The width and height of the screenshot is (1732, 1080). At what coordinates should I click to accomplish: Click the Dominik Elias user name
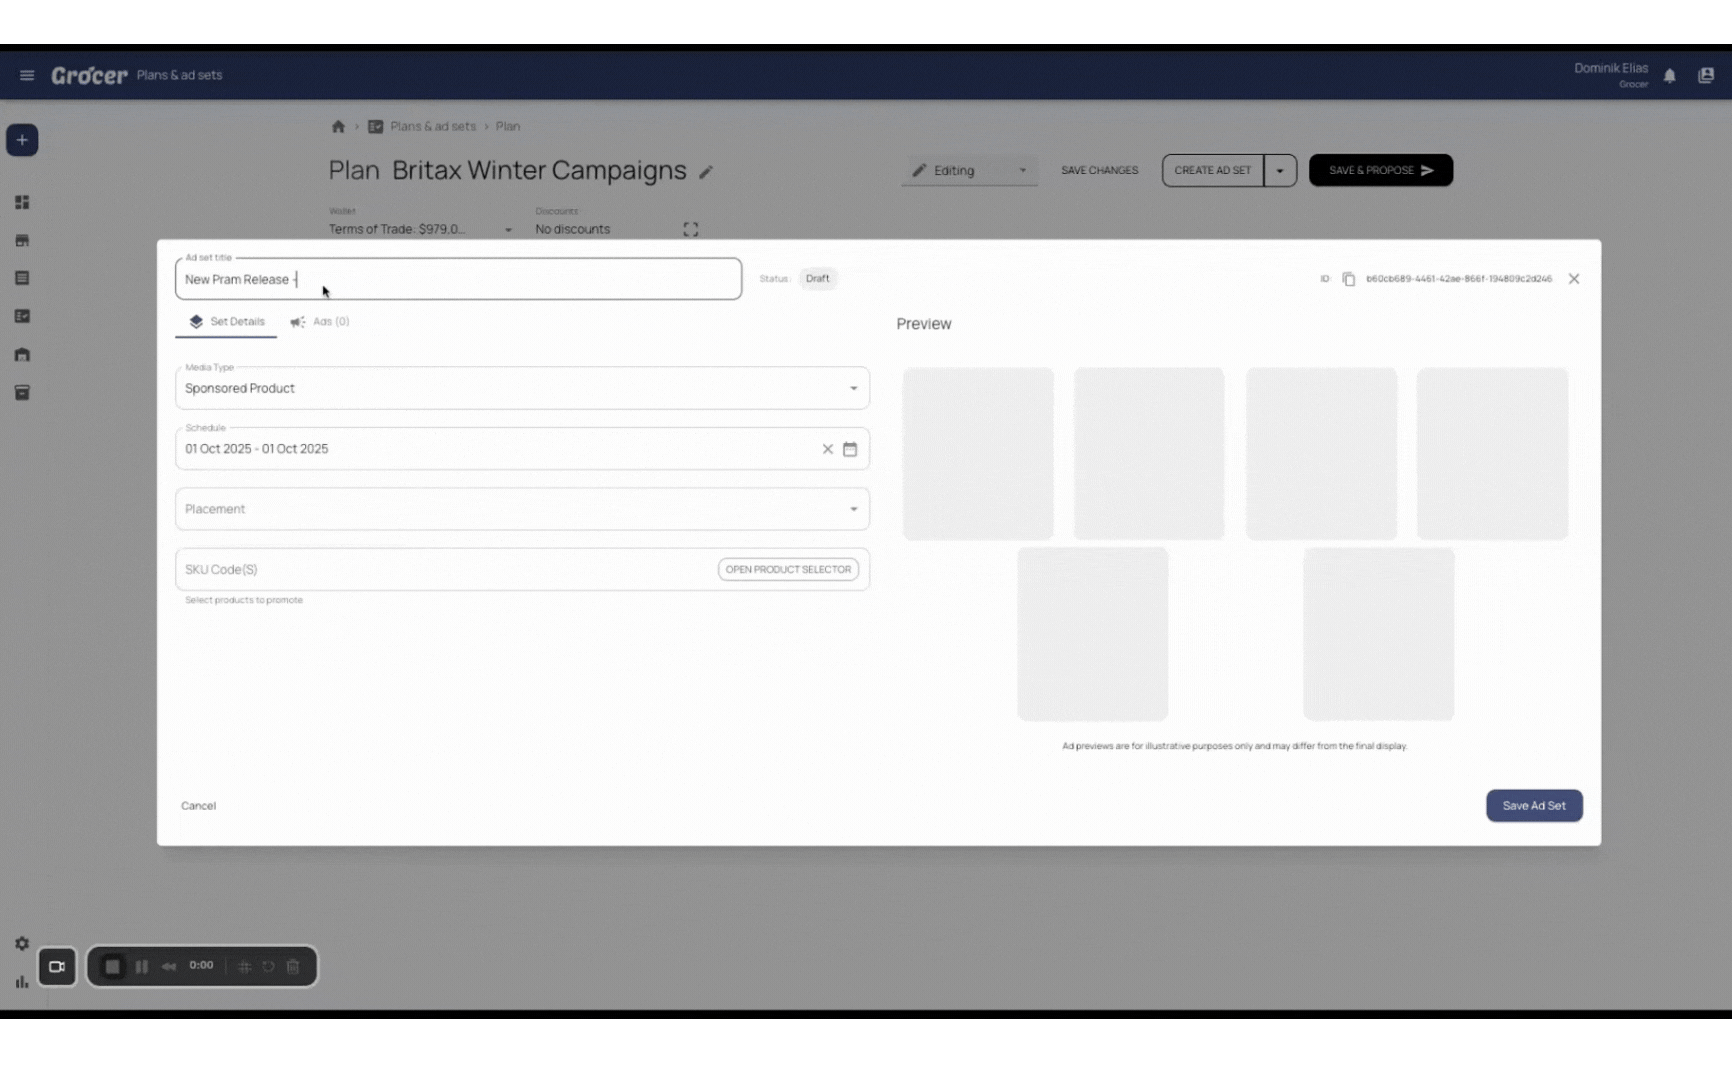(x=1610, y=68)
